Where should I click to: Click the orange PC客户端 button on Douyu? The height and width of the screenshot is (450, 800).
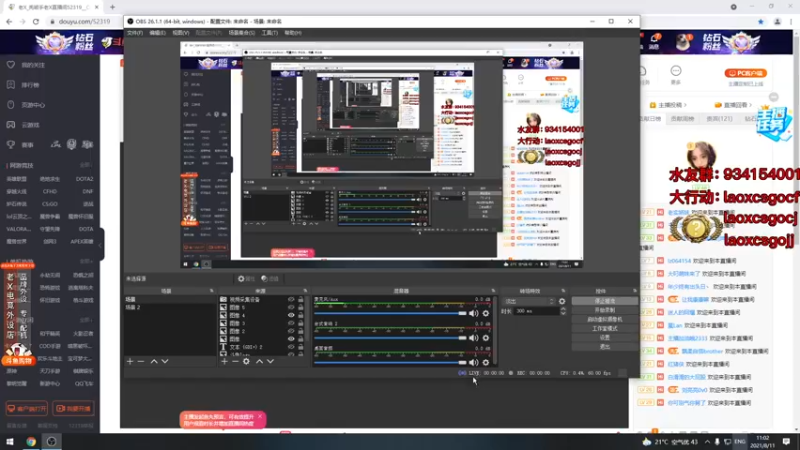coord(745,73)
